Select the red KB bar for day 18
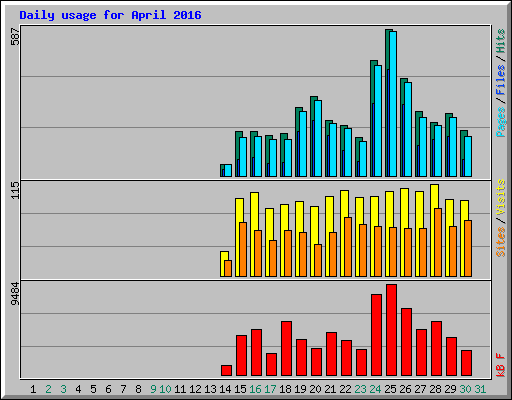Viewport: 512px width, 400px height. tap(286, 349)
